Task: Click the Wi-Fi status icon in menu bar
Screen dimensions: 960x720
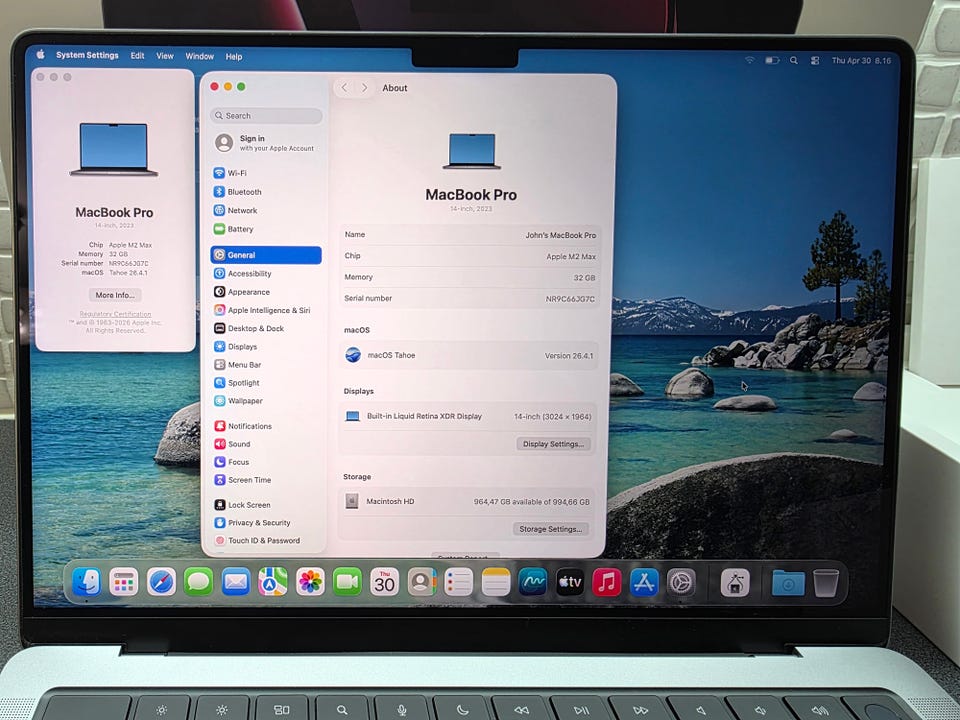Action: [x=750, y=60]
